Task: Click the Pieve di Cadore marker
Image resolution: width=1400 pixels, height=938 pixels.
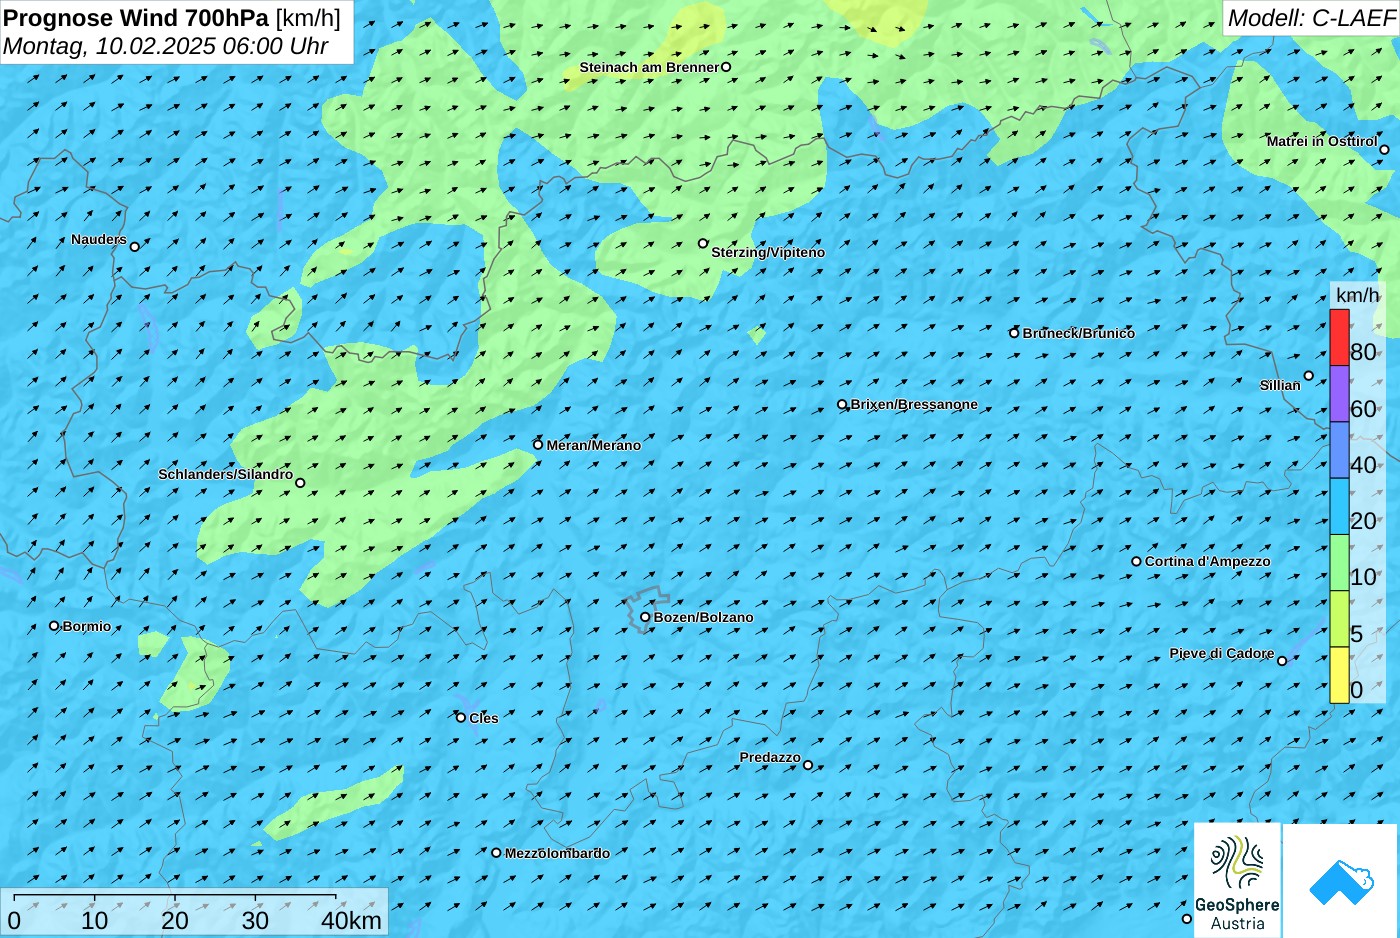Action: (1282, 660)
